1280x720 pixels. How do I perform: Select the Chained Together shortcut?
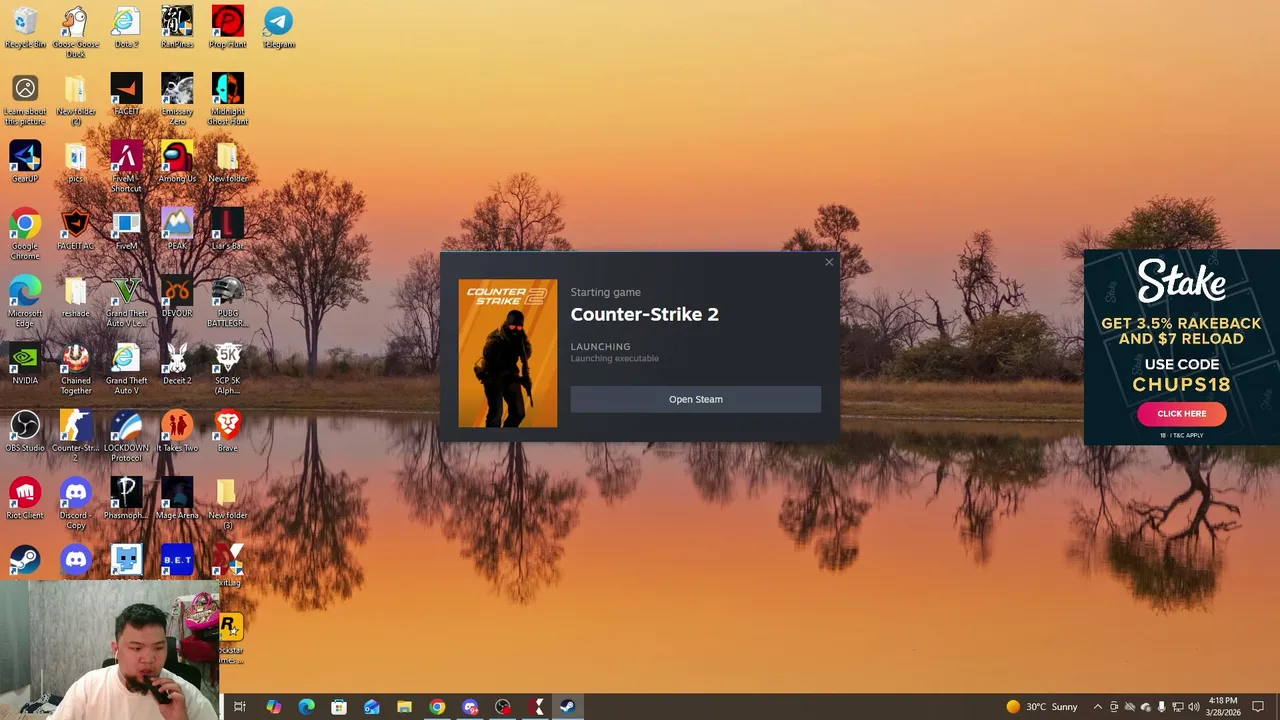tap(76, 369)
